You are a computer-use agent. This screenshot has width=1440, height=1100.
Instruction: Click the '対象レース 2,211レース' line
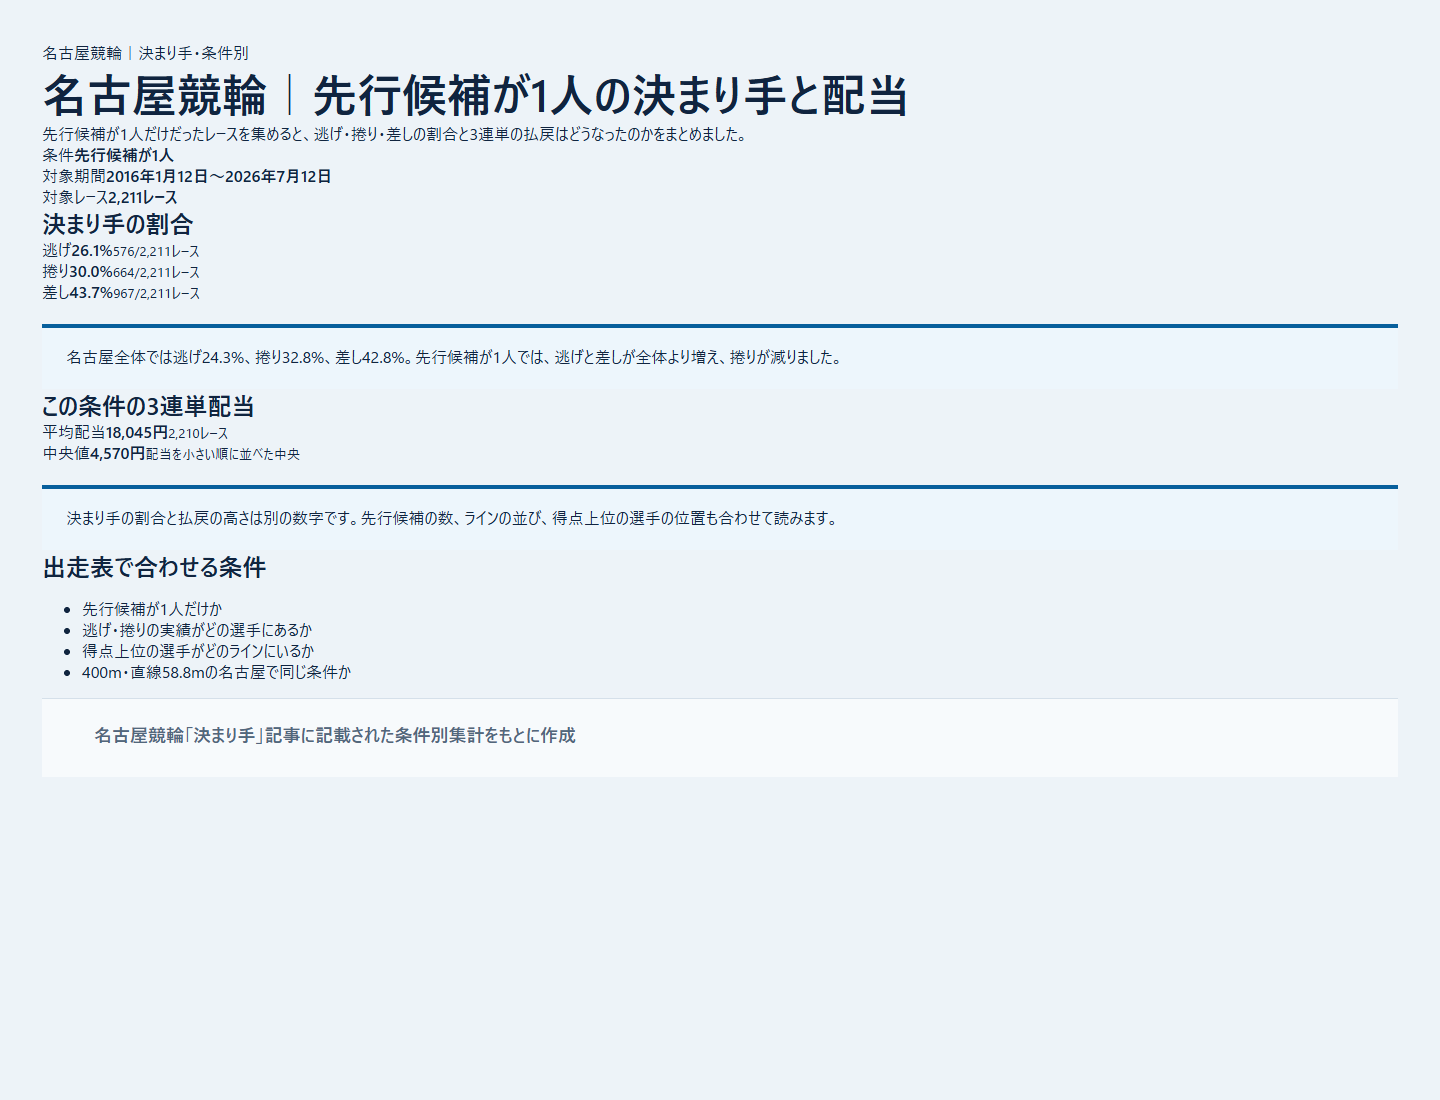tap(110, 197)
